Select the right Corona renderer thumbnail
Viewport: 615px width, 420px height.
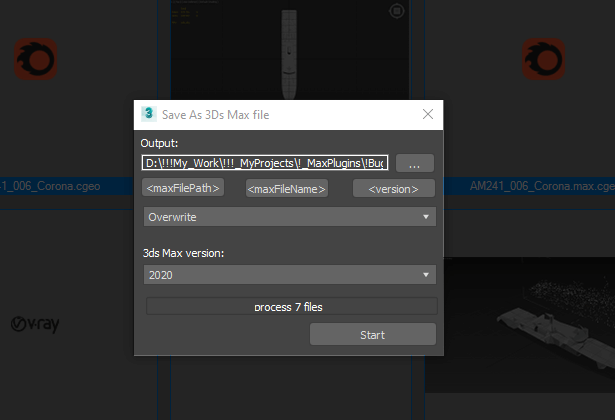[x=544, y=59]
